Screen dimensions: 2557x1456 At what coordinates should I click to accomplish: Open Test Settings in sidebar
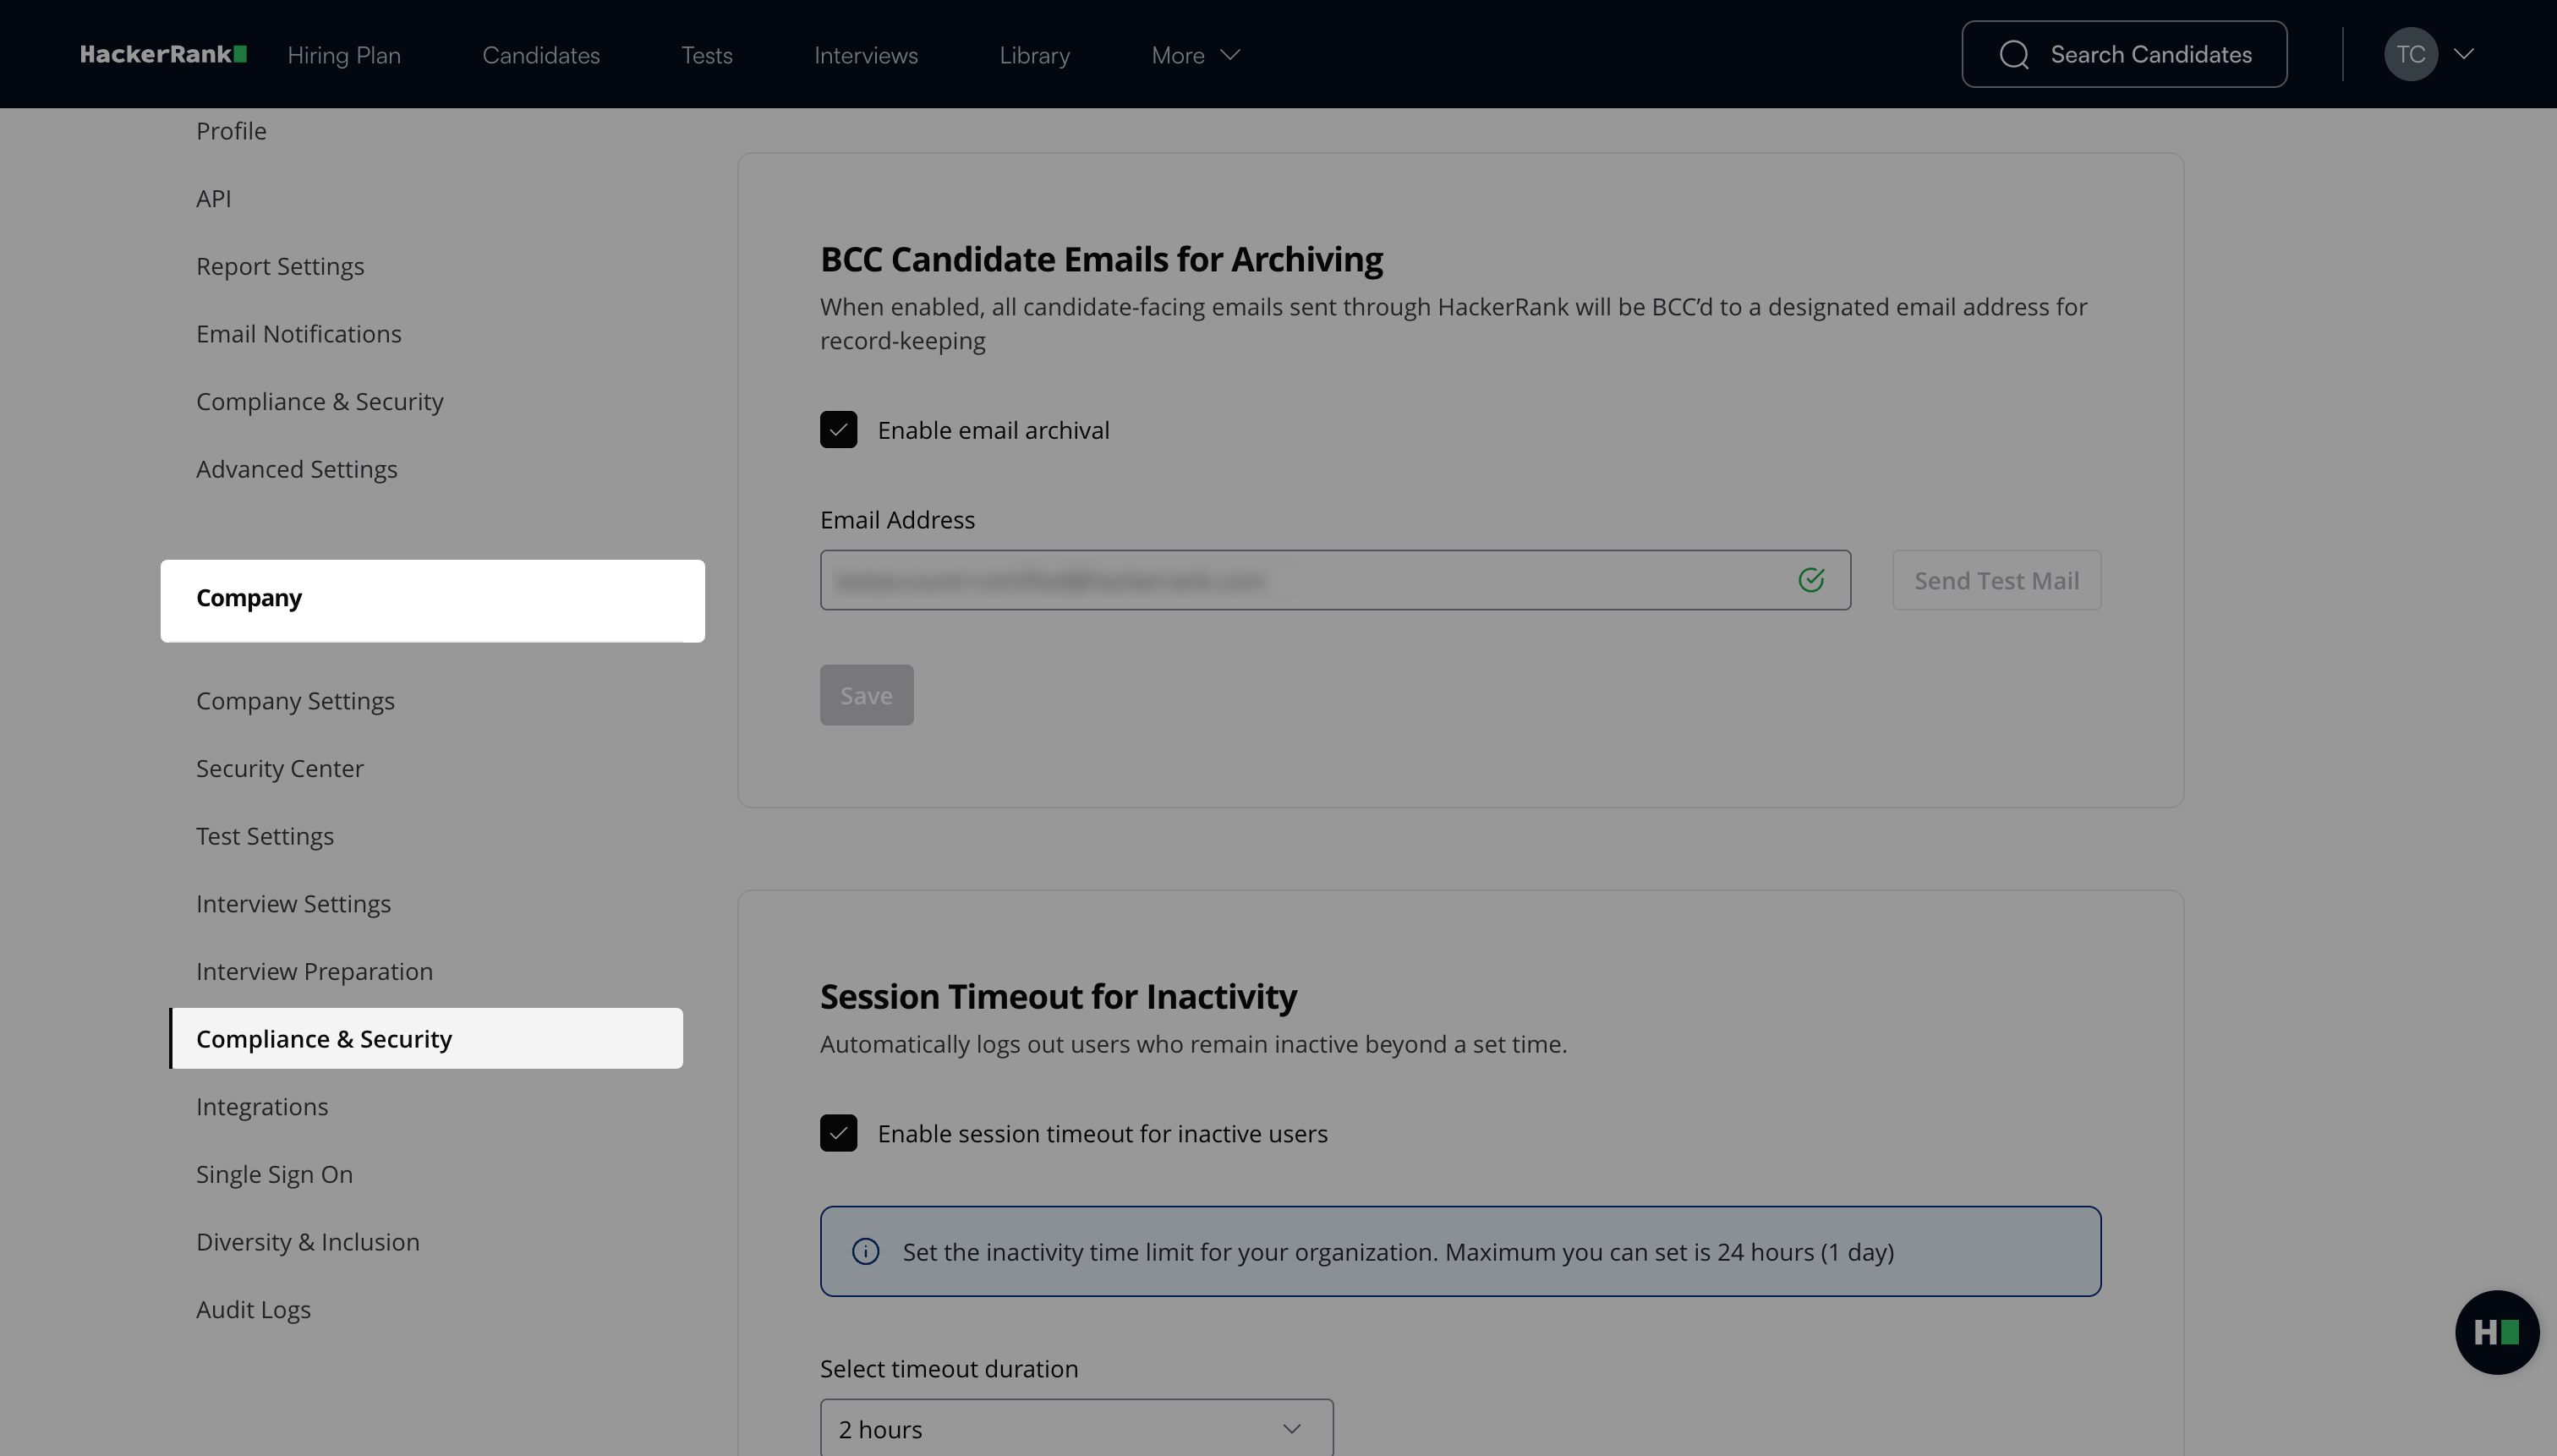pyautogui.click(x=265, y=836)
